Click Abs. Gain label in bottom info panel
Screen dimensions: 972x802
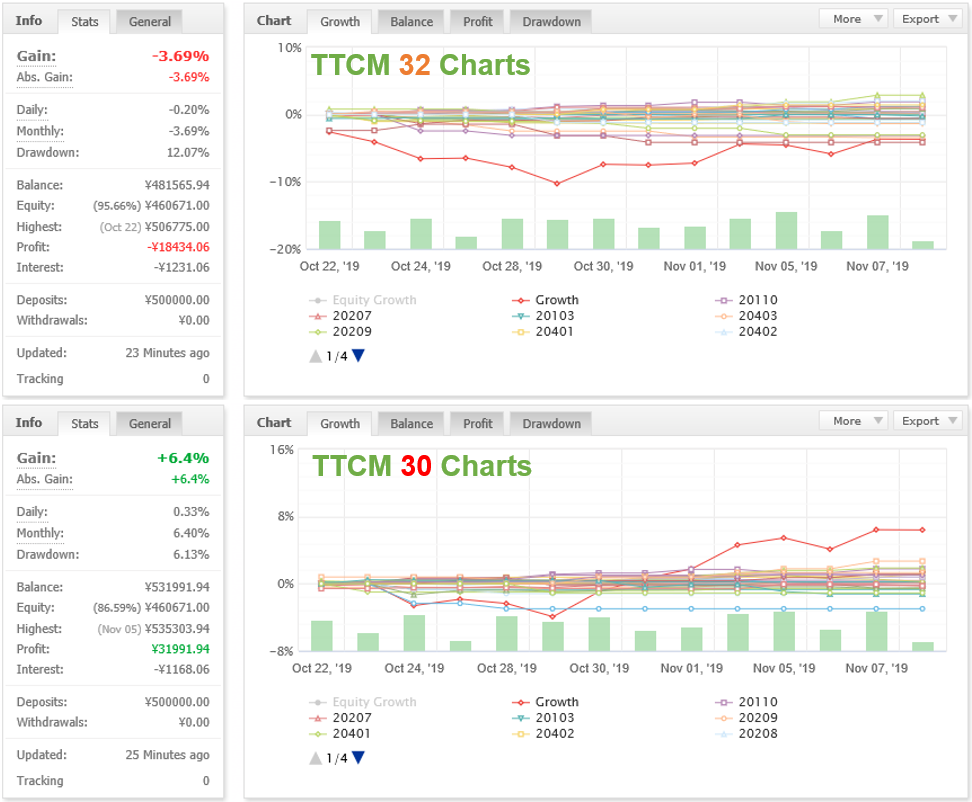[45, 479]
